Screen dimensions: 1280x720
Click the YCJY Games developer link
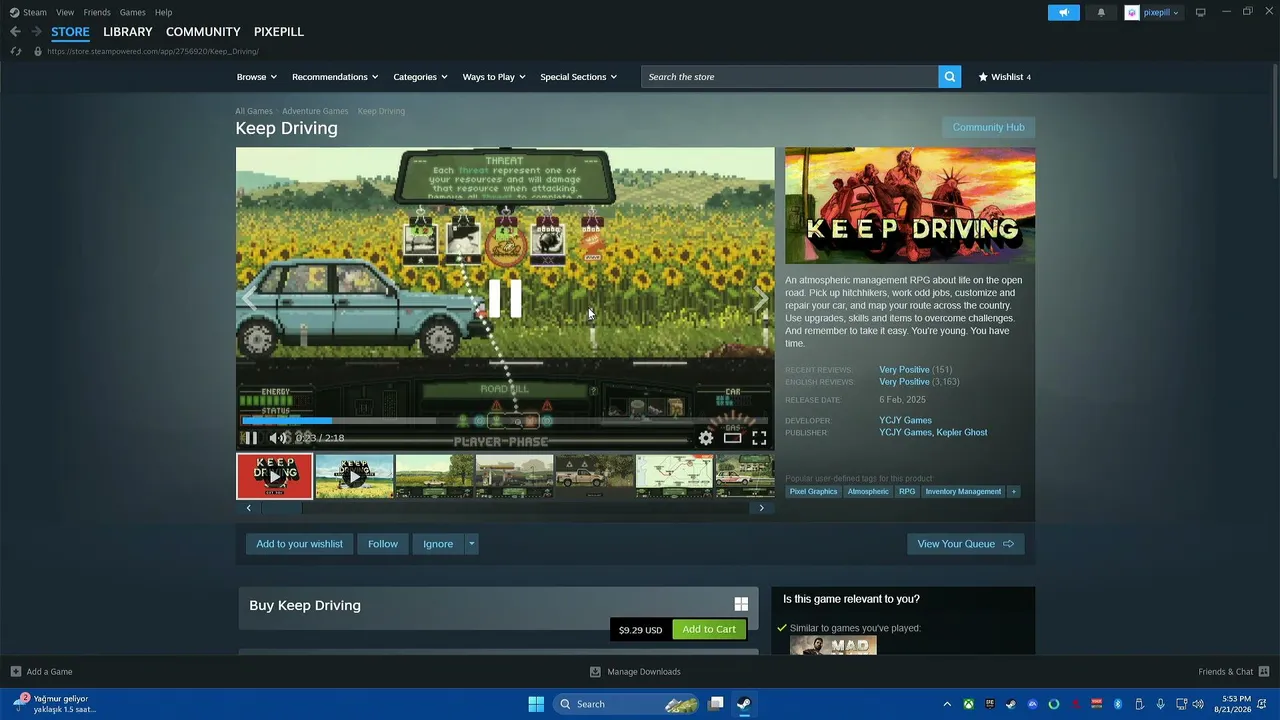click(x=905, y=421)
